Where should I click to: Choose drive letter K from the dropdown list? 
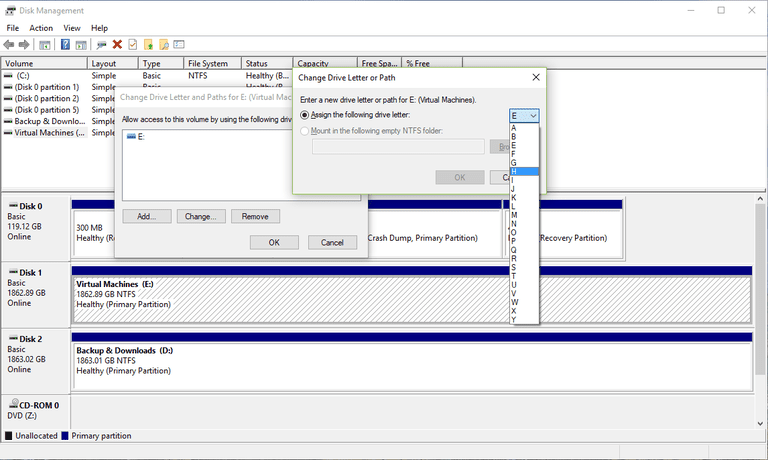(524, 197)
